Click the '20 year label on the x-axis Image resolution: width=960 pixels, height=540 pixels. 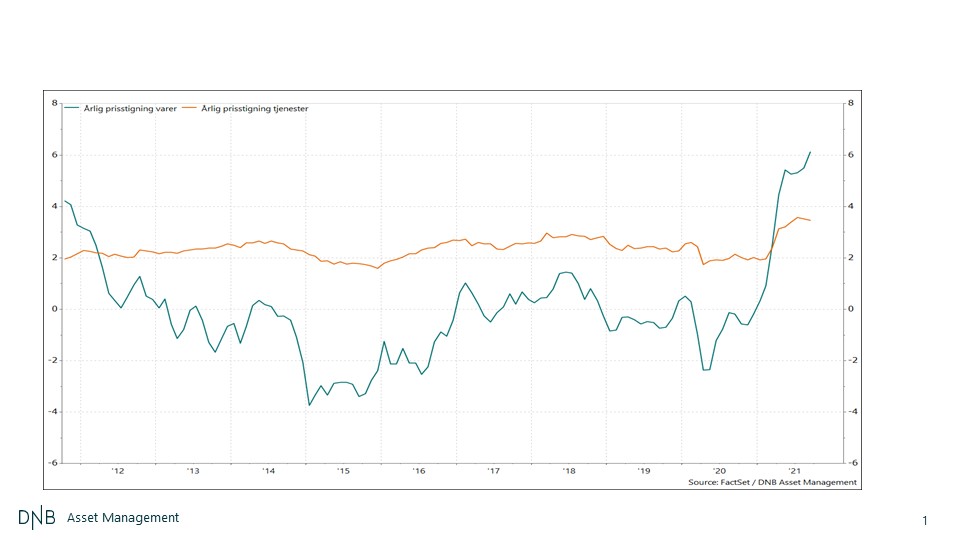coord(718,470)
